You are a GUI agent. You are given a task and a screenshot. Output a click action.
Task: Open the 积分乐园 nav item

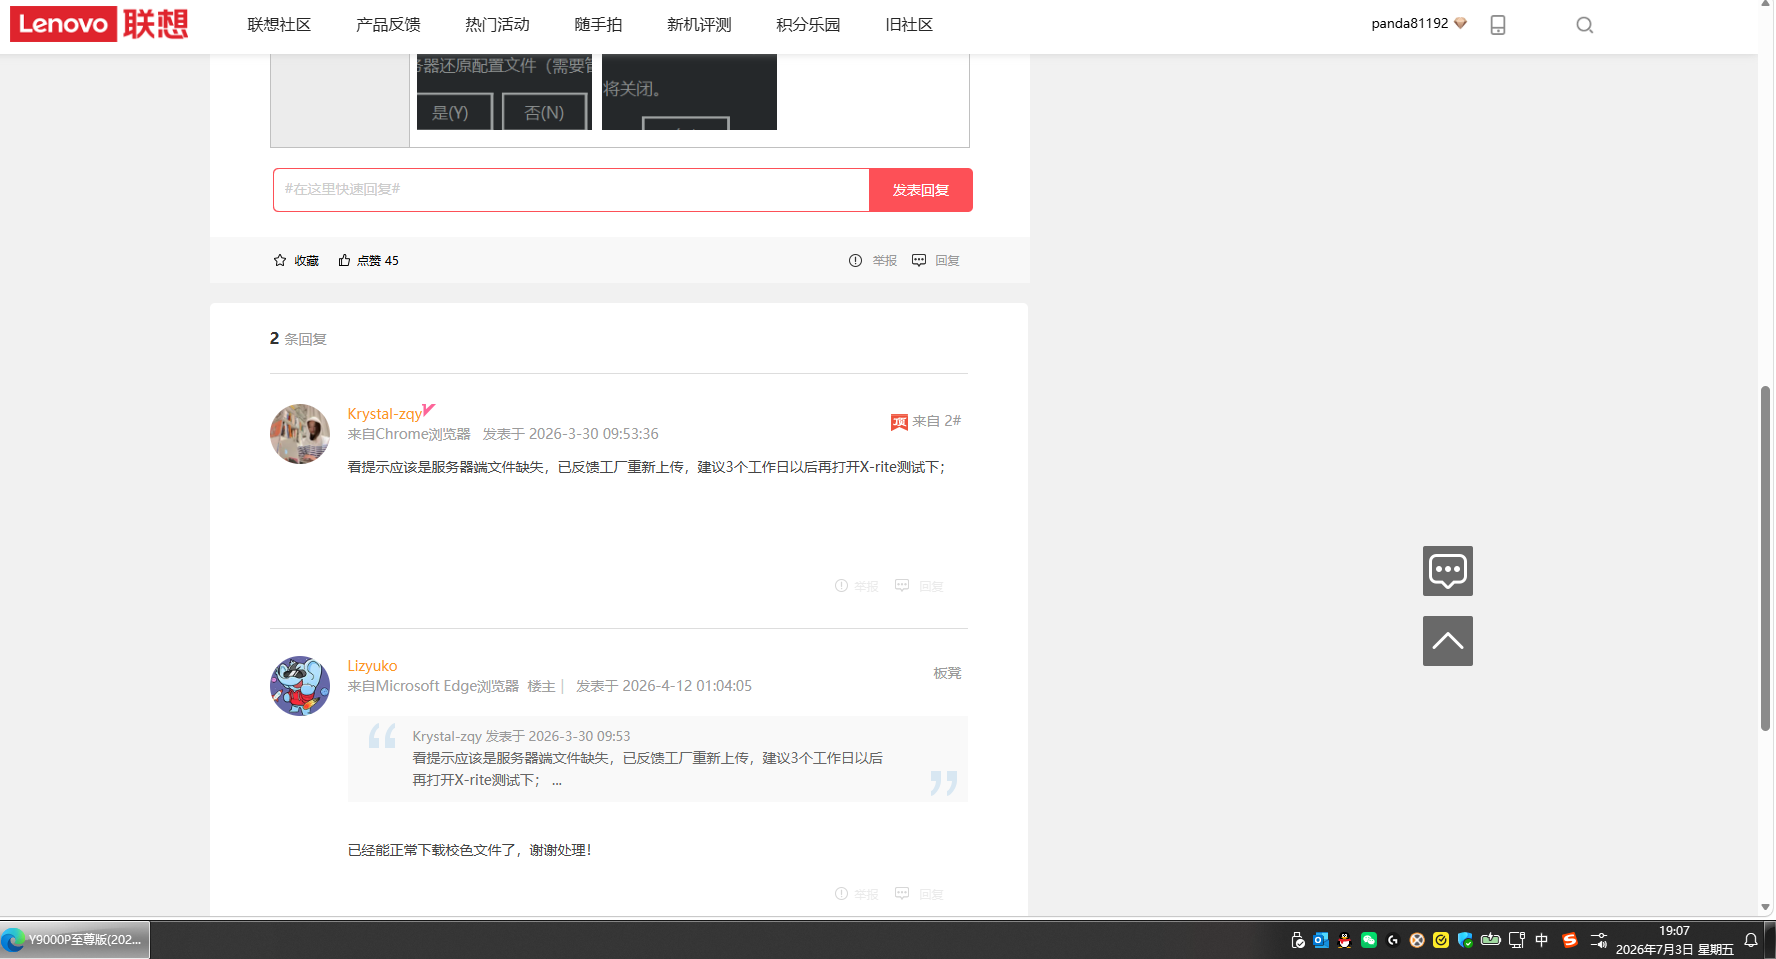(x=808, y=25)
